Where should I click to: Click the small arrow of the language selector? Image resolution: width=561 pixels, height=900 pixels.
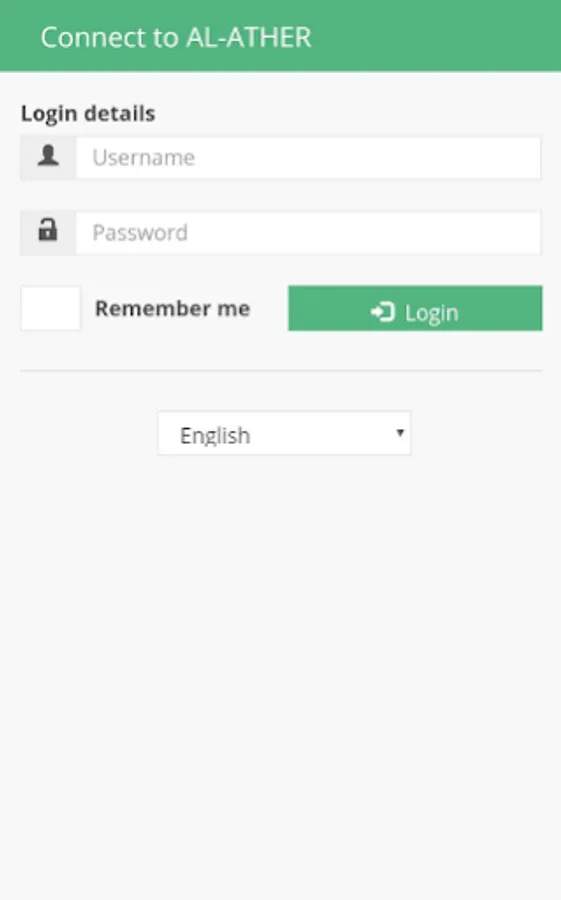coord(400,432)
